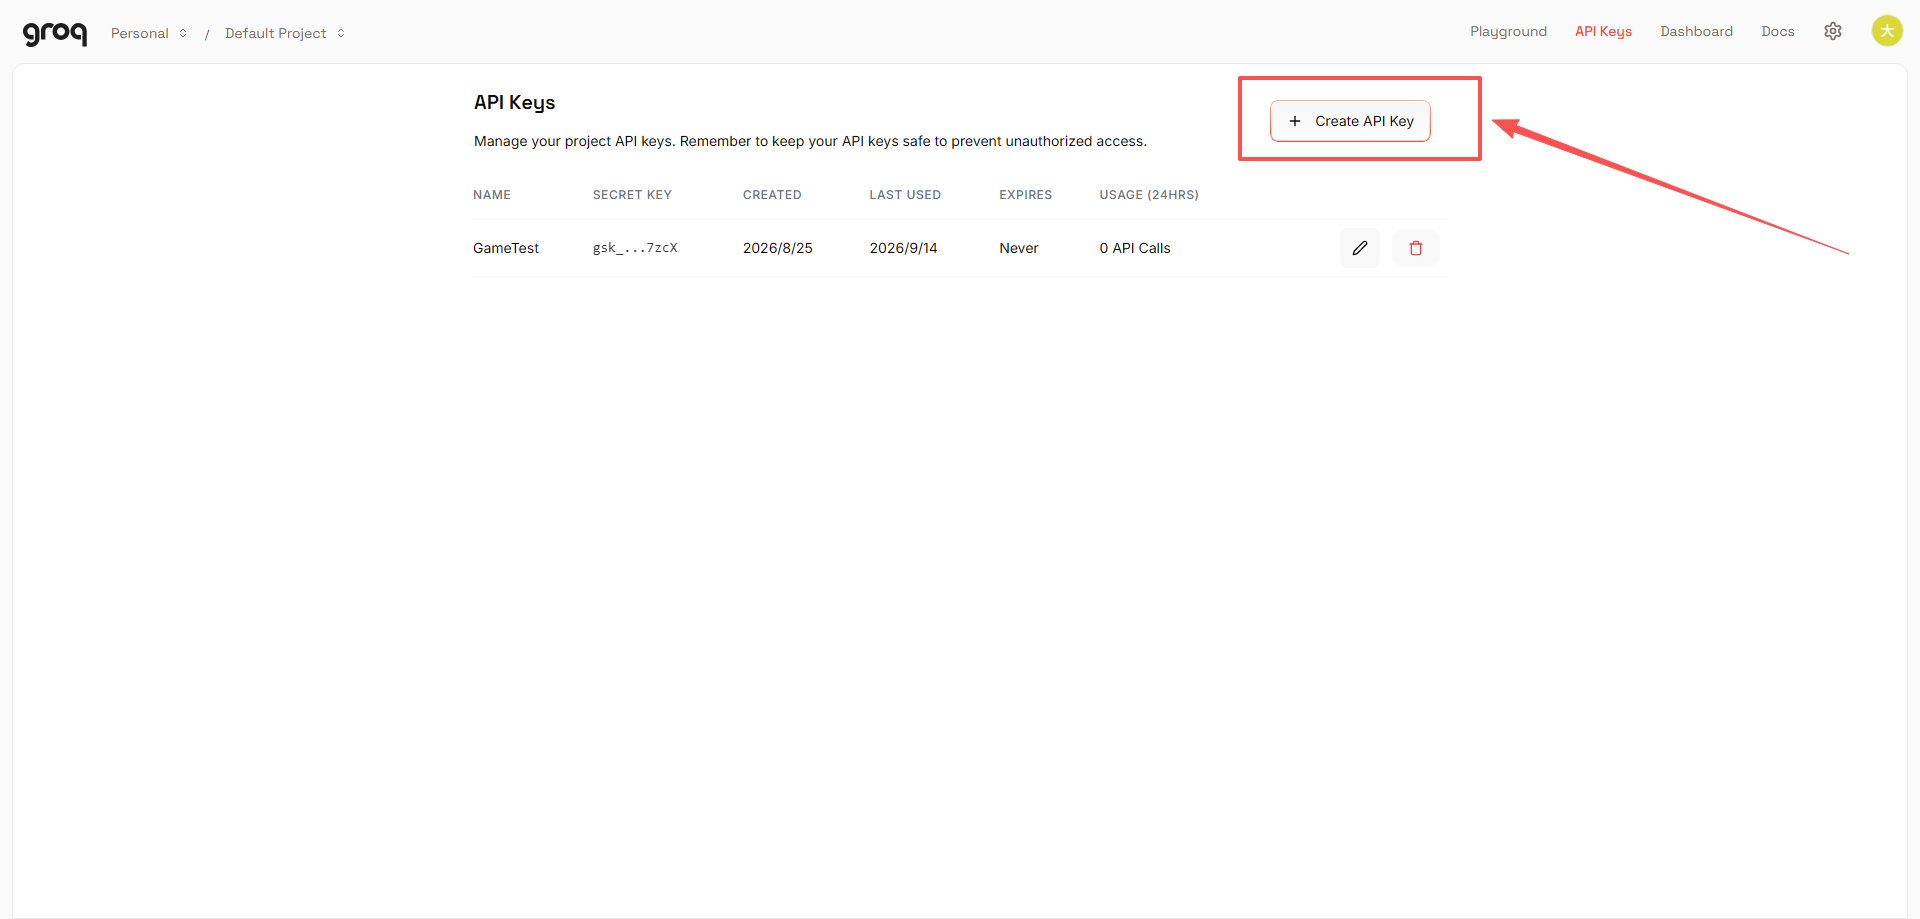Click the created date 2026/8/25
Viewport: 1920px width, 919px height.
pos(777,248)
